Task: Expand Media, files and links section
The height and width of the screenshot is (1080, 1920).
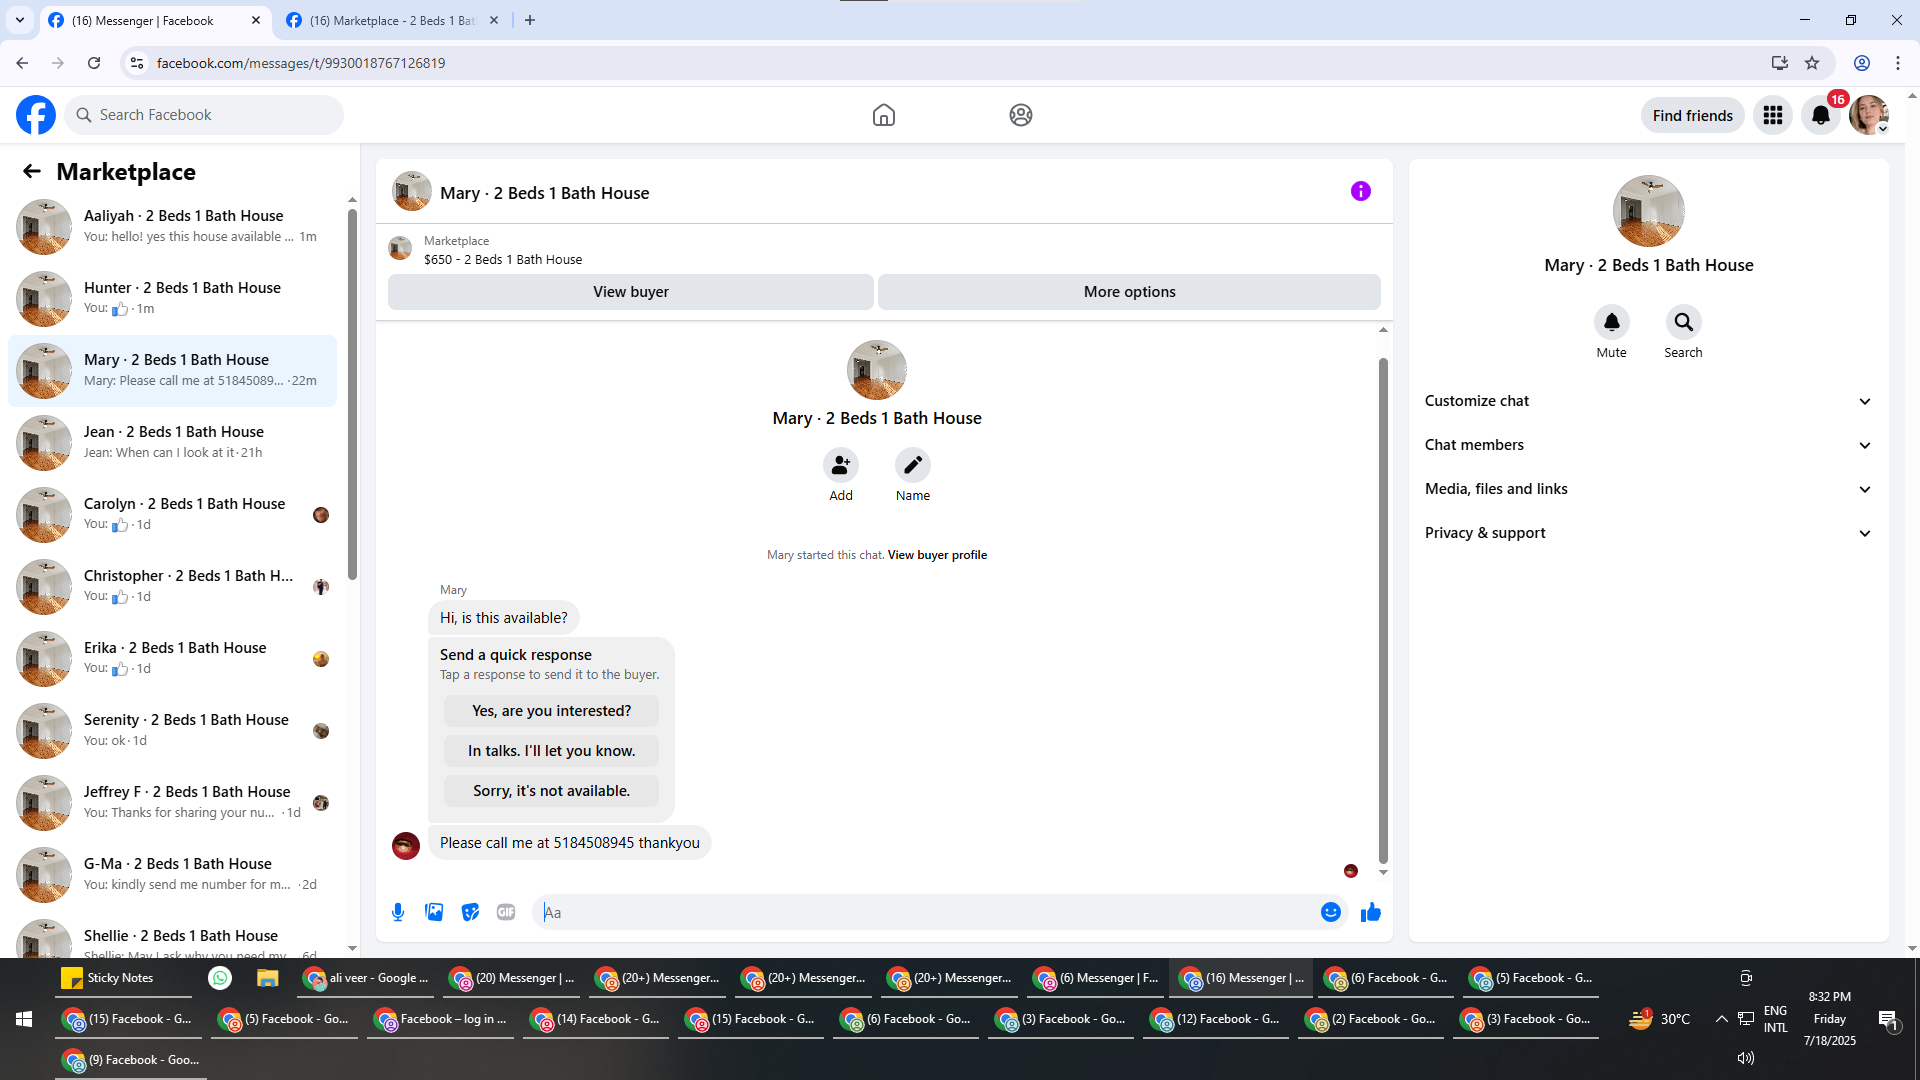Action: point(1647,489)
